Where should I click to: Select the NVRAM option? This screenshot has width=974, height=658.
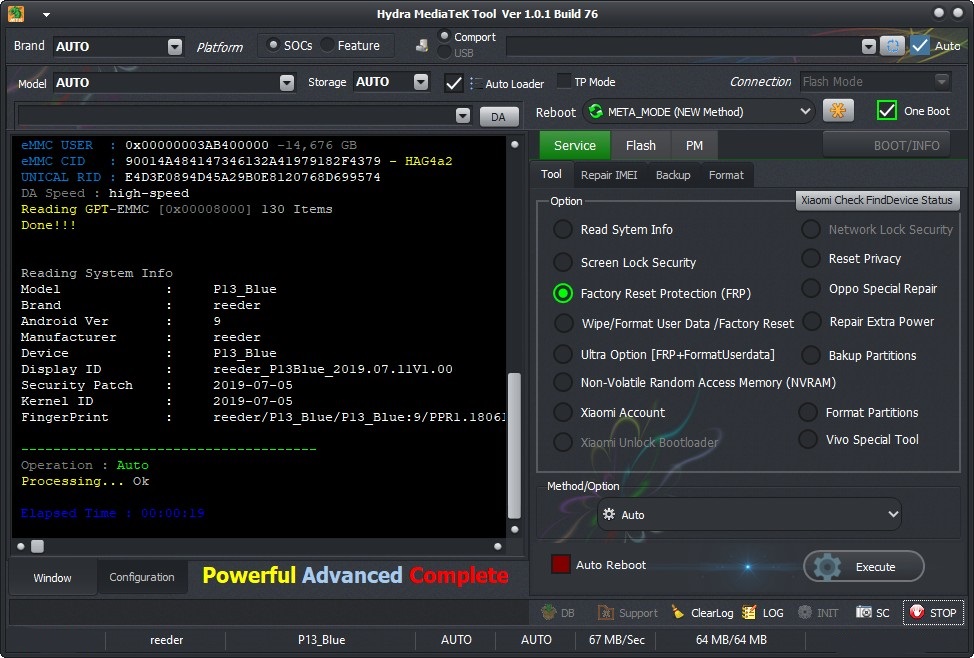pyautogui.click(x=563, y=382)
